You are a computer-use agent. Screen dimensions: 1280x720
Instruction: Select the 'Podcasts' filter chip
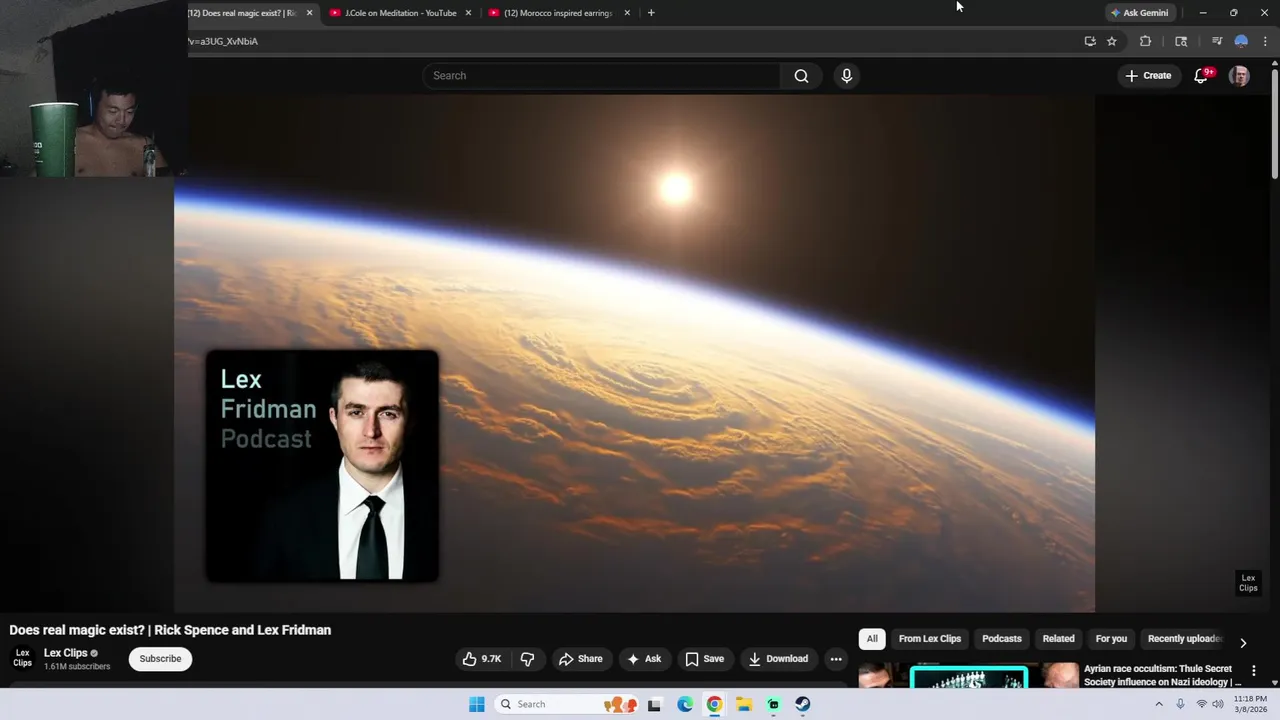1002,639
